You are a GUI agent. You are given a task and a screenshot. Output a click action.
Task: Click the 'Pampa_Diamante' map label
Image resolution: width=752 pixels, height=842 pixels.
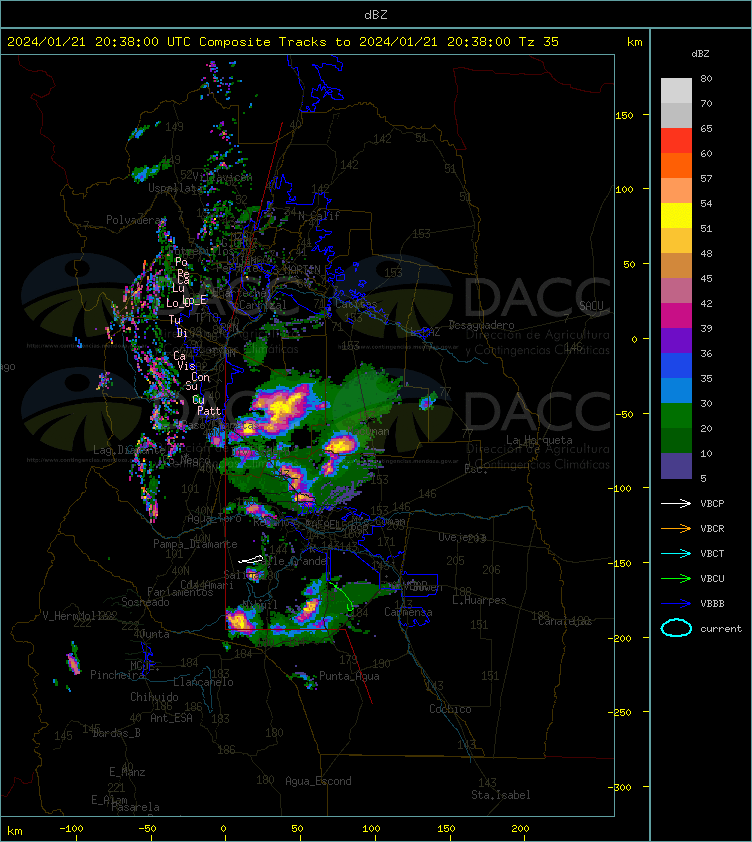click(195, 544)
